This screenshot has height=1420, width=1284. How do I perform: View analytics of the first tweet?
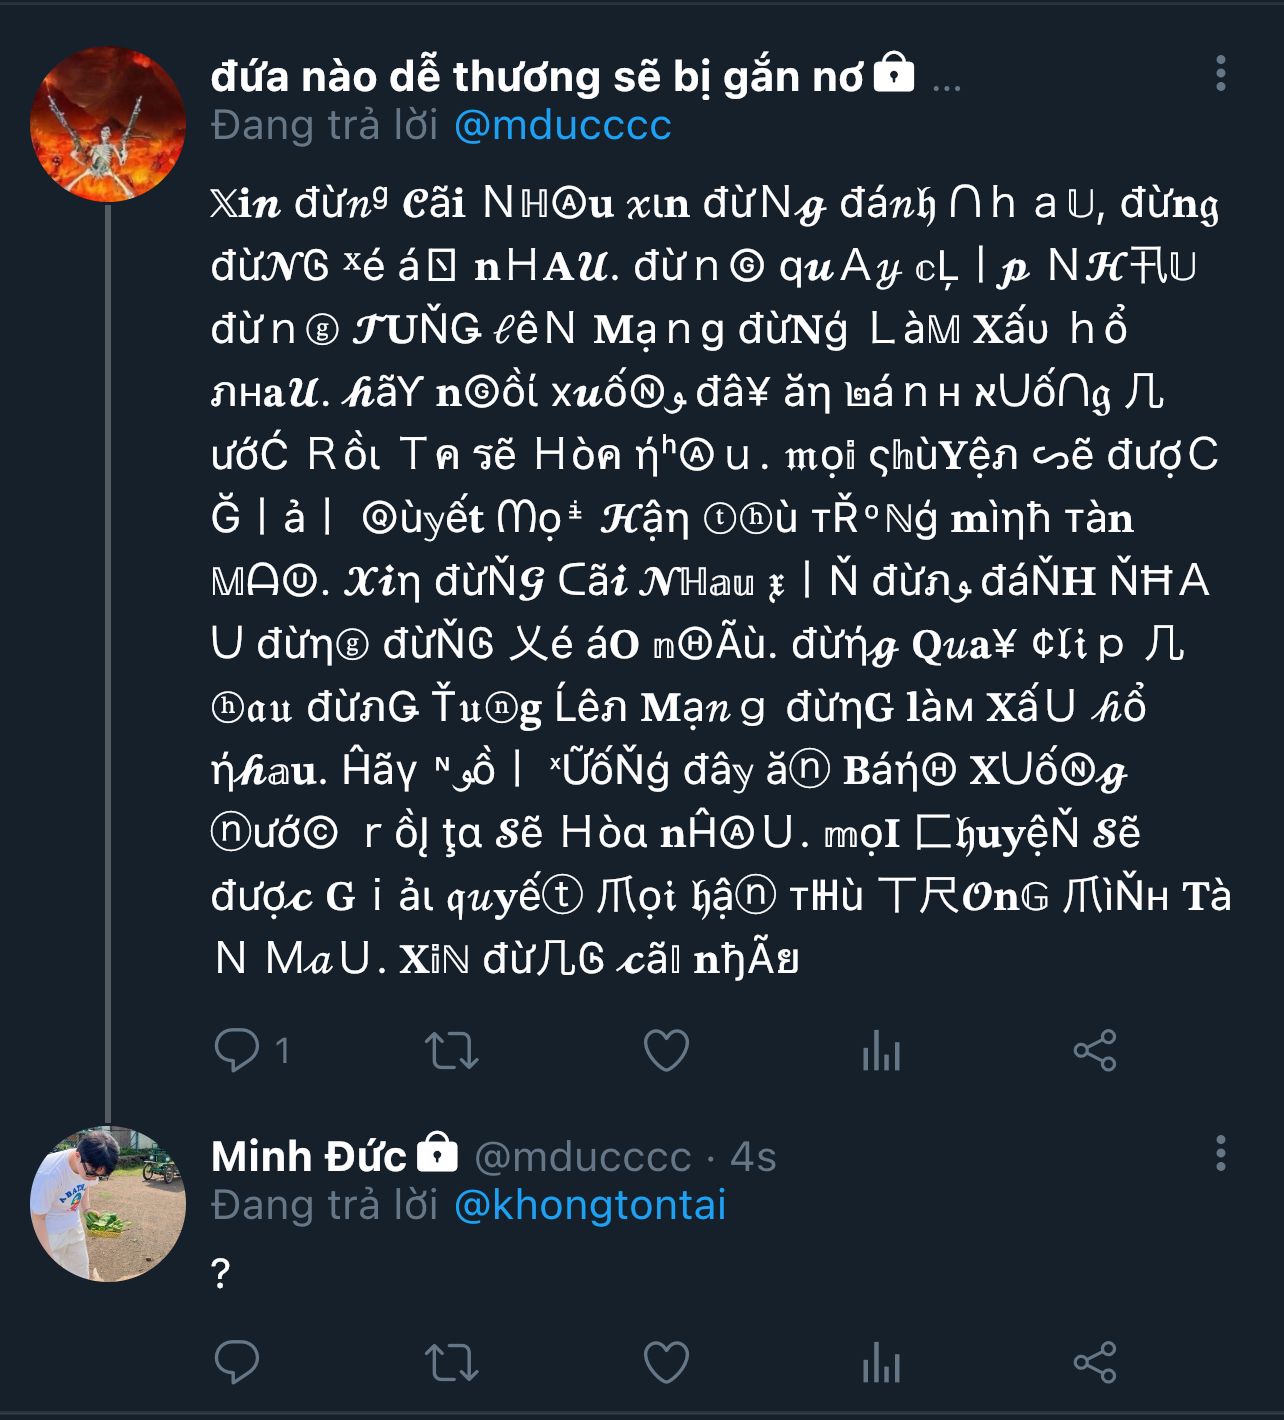click(881, 1052)
